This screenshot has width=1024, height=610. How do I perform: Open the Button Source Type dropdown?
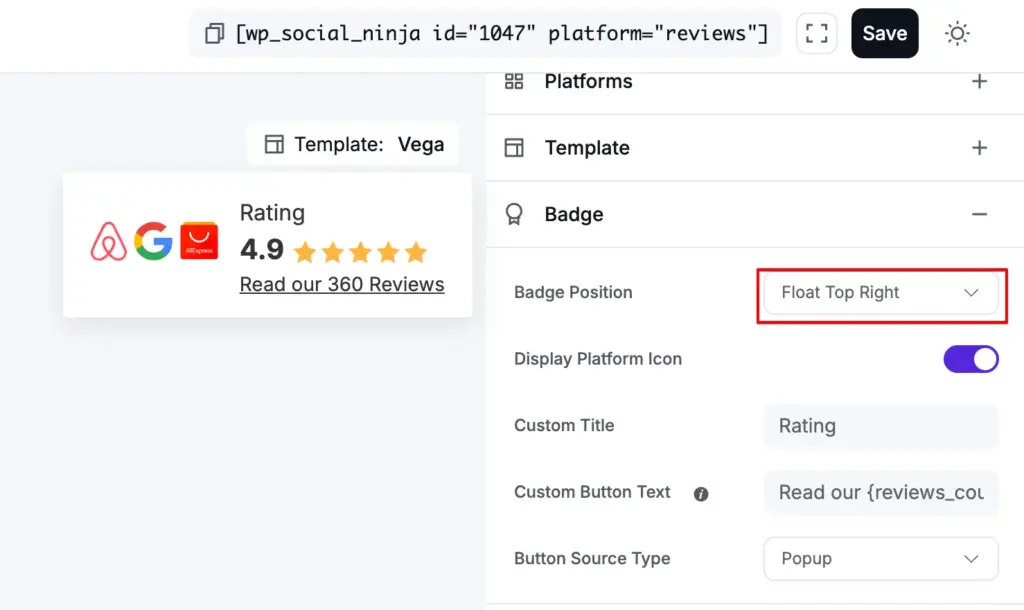tap(880, 559)
